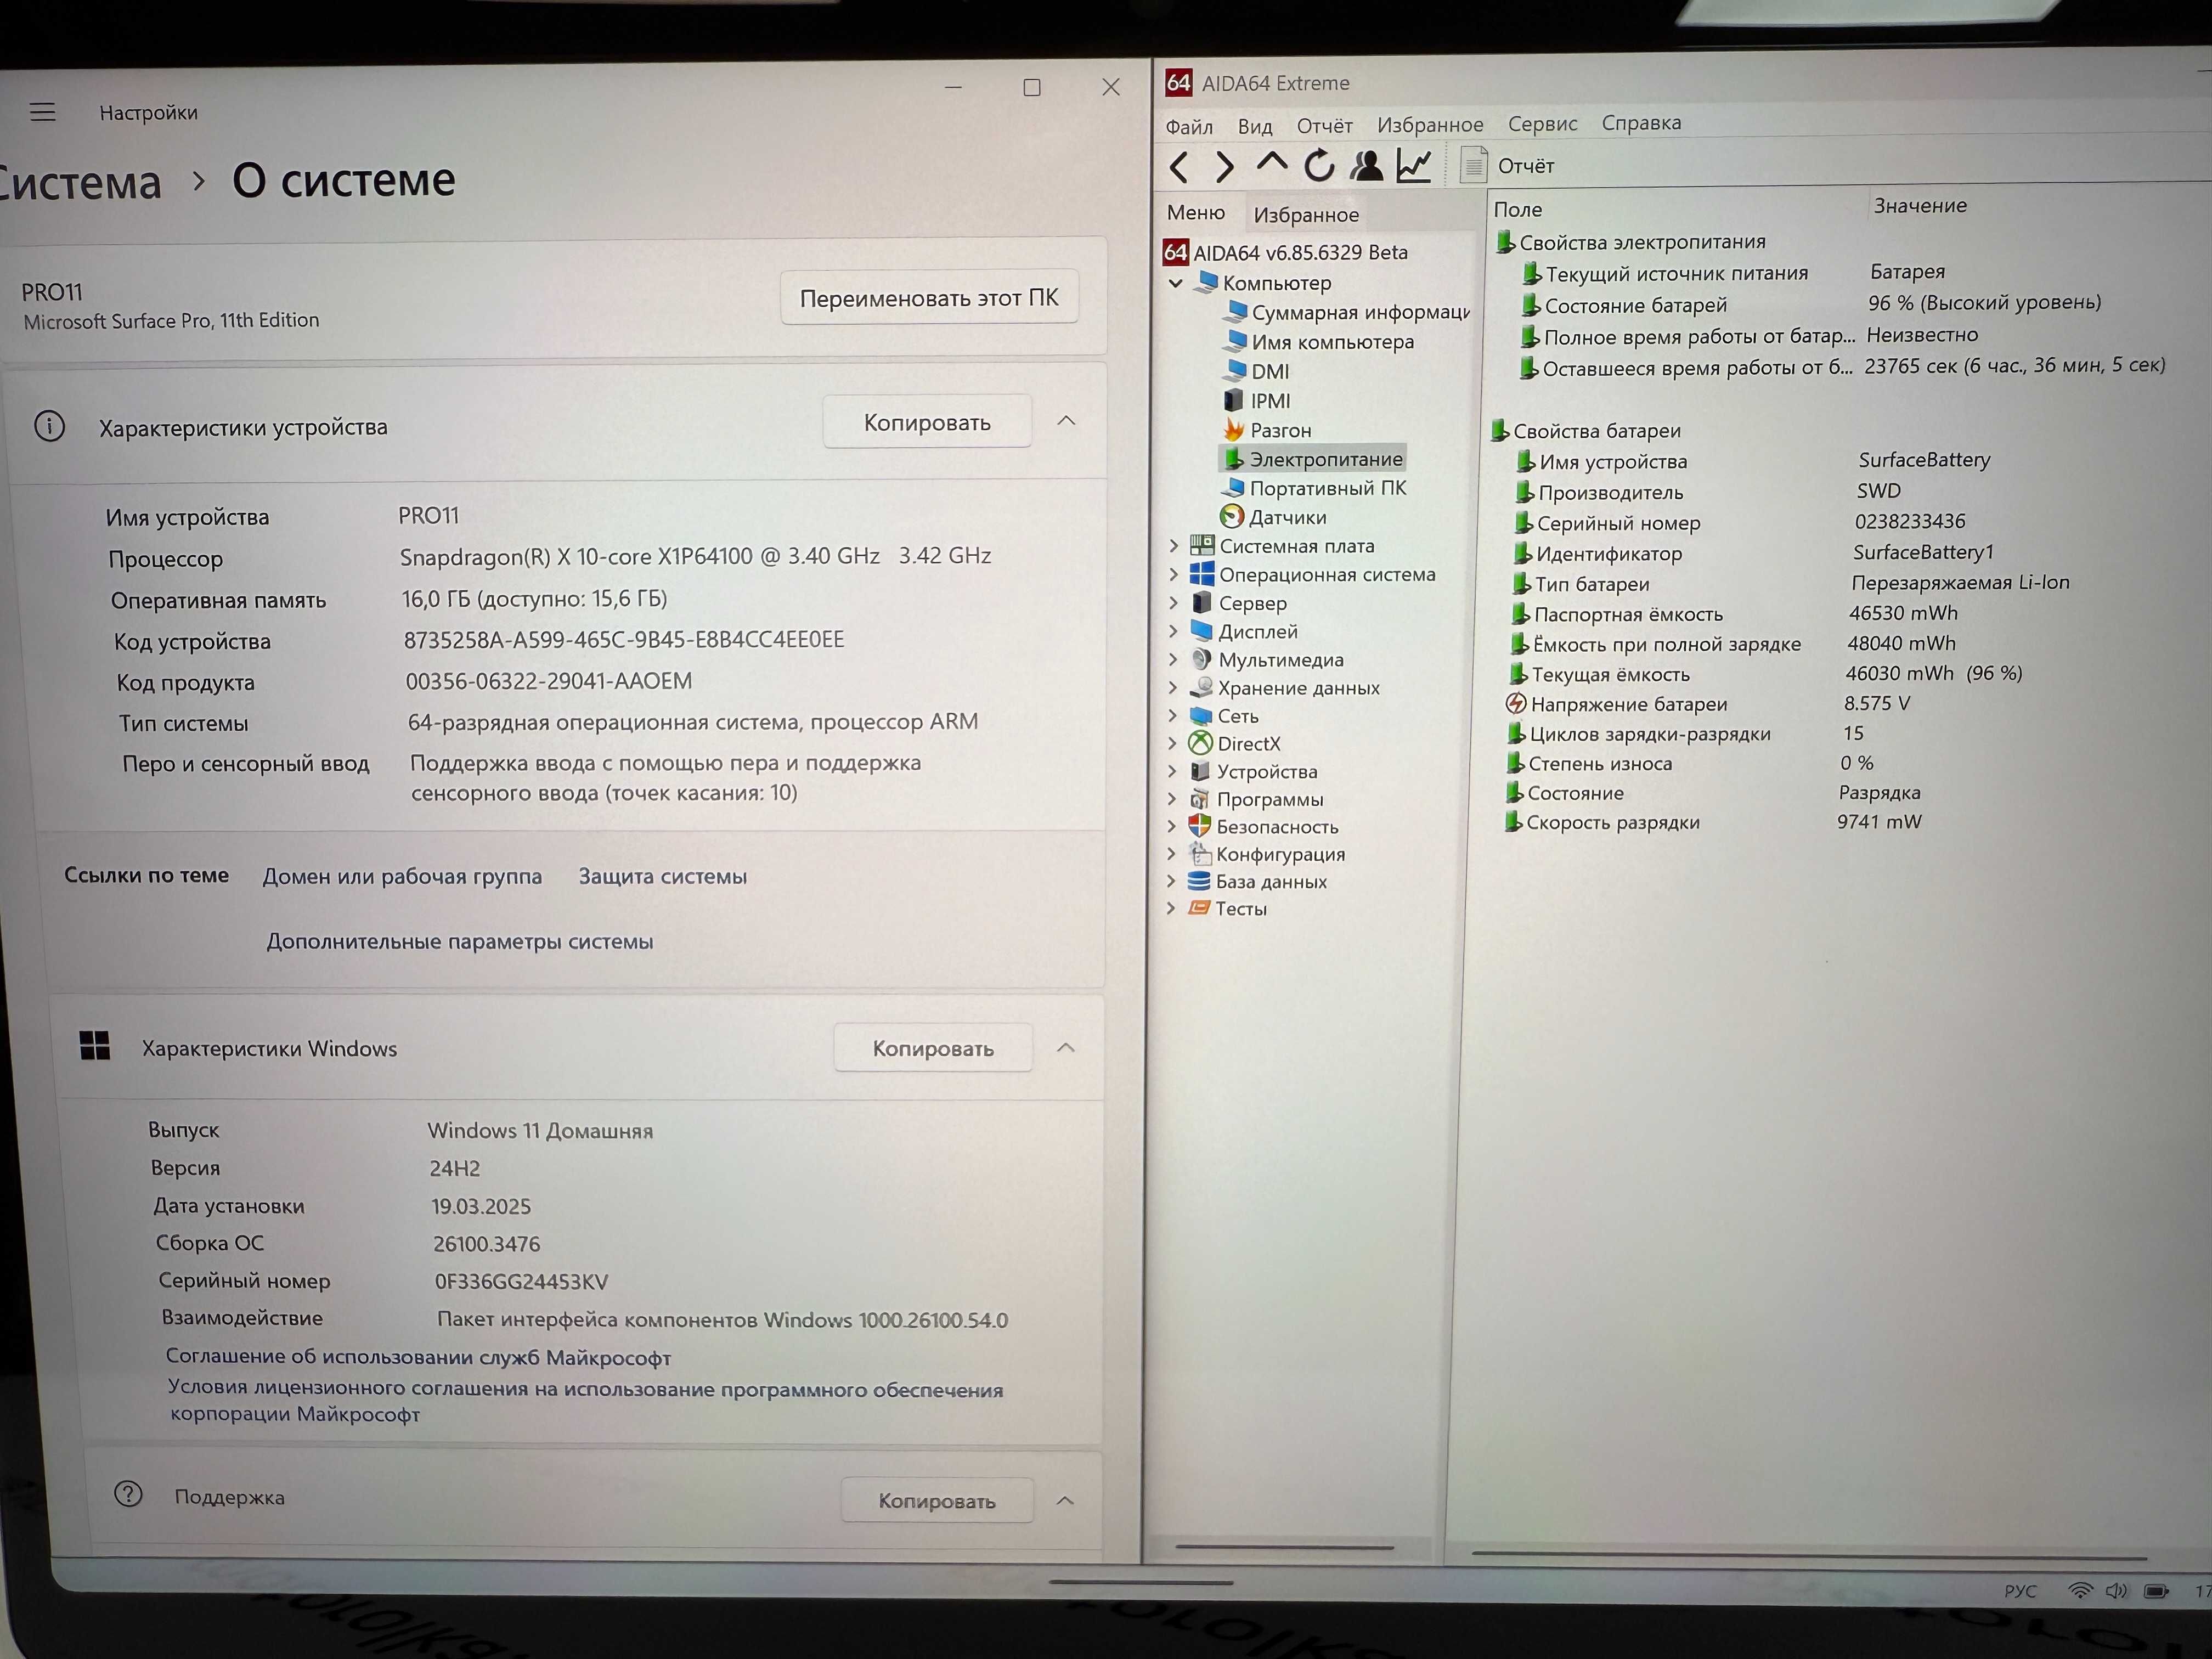Click the AIDA64 forward navigation arrow
The height and width of the screenshot is (1659, 2212).
click(x=1225, y=166)
